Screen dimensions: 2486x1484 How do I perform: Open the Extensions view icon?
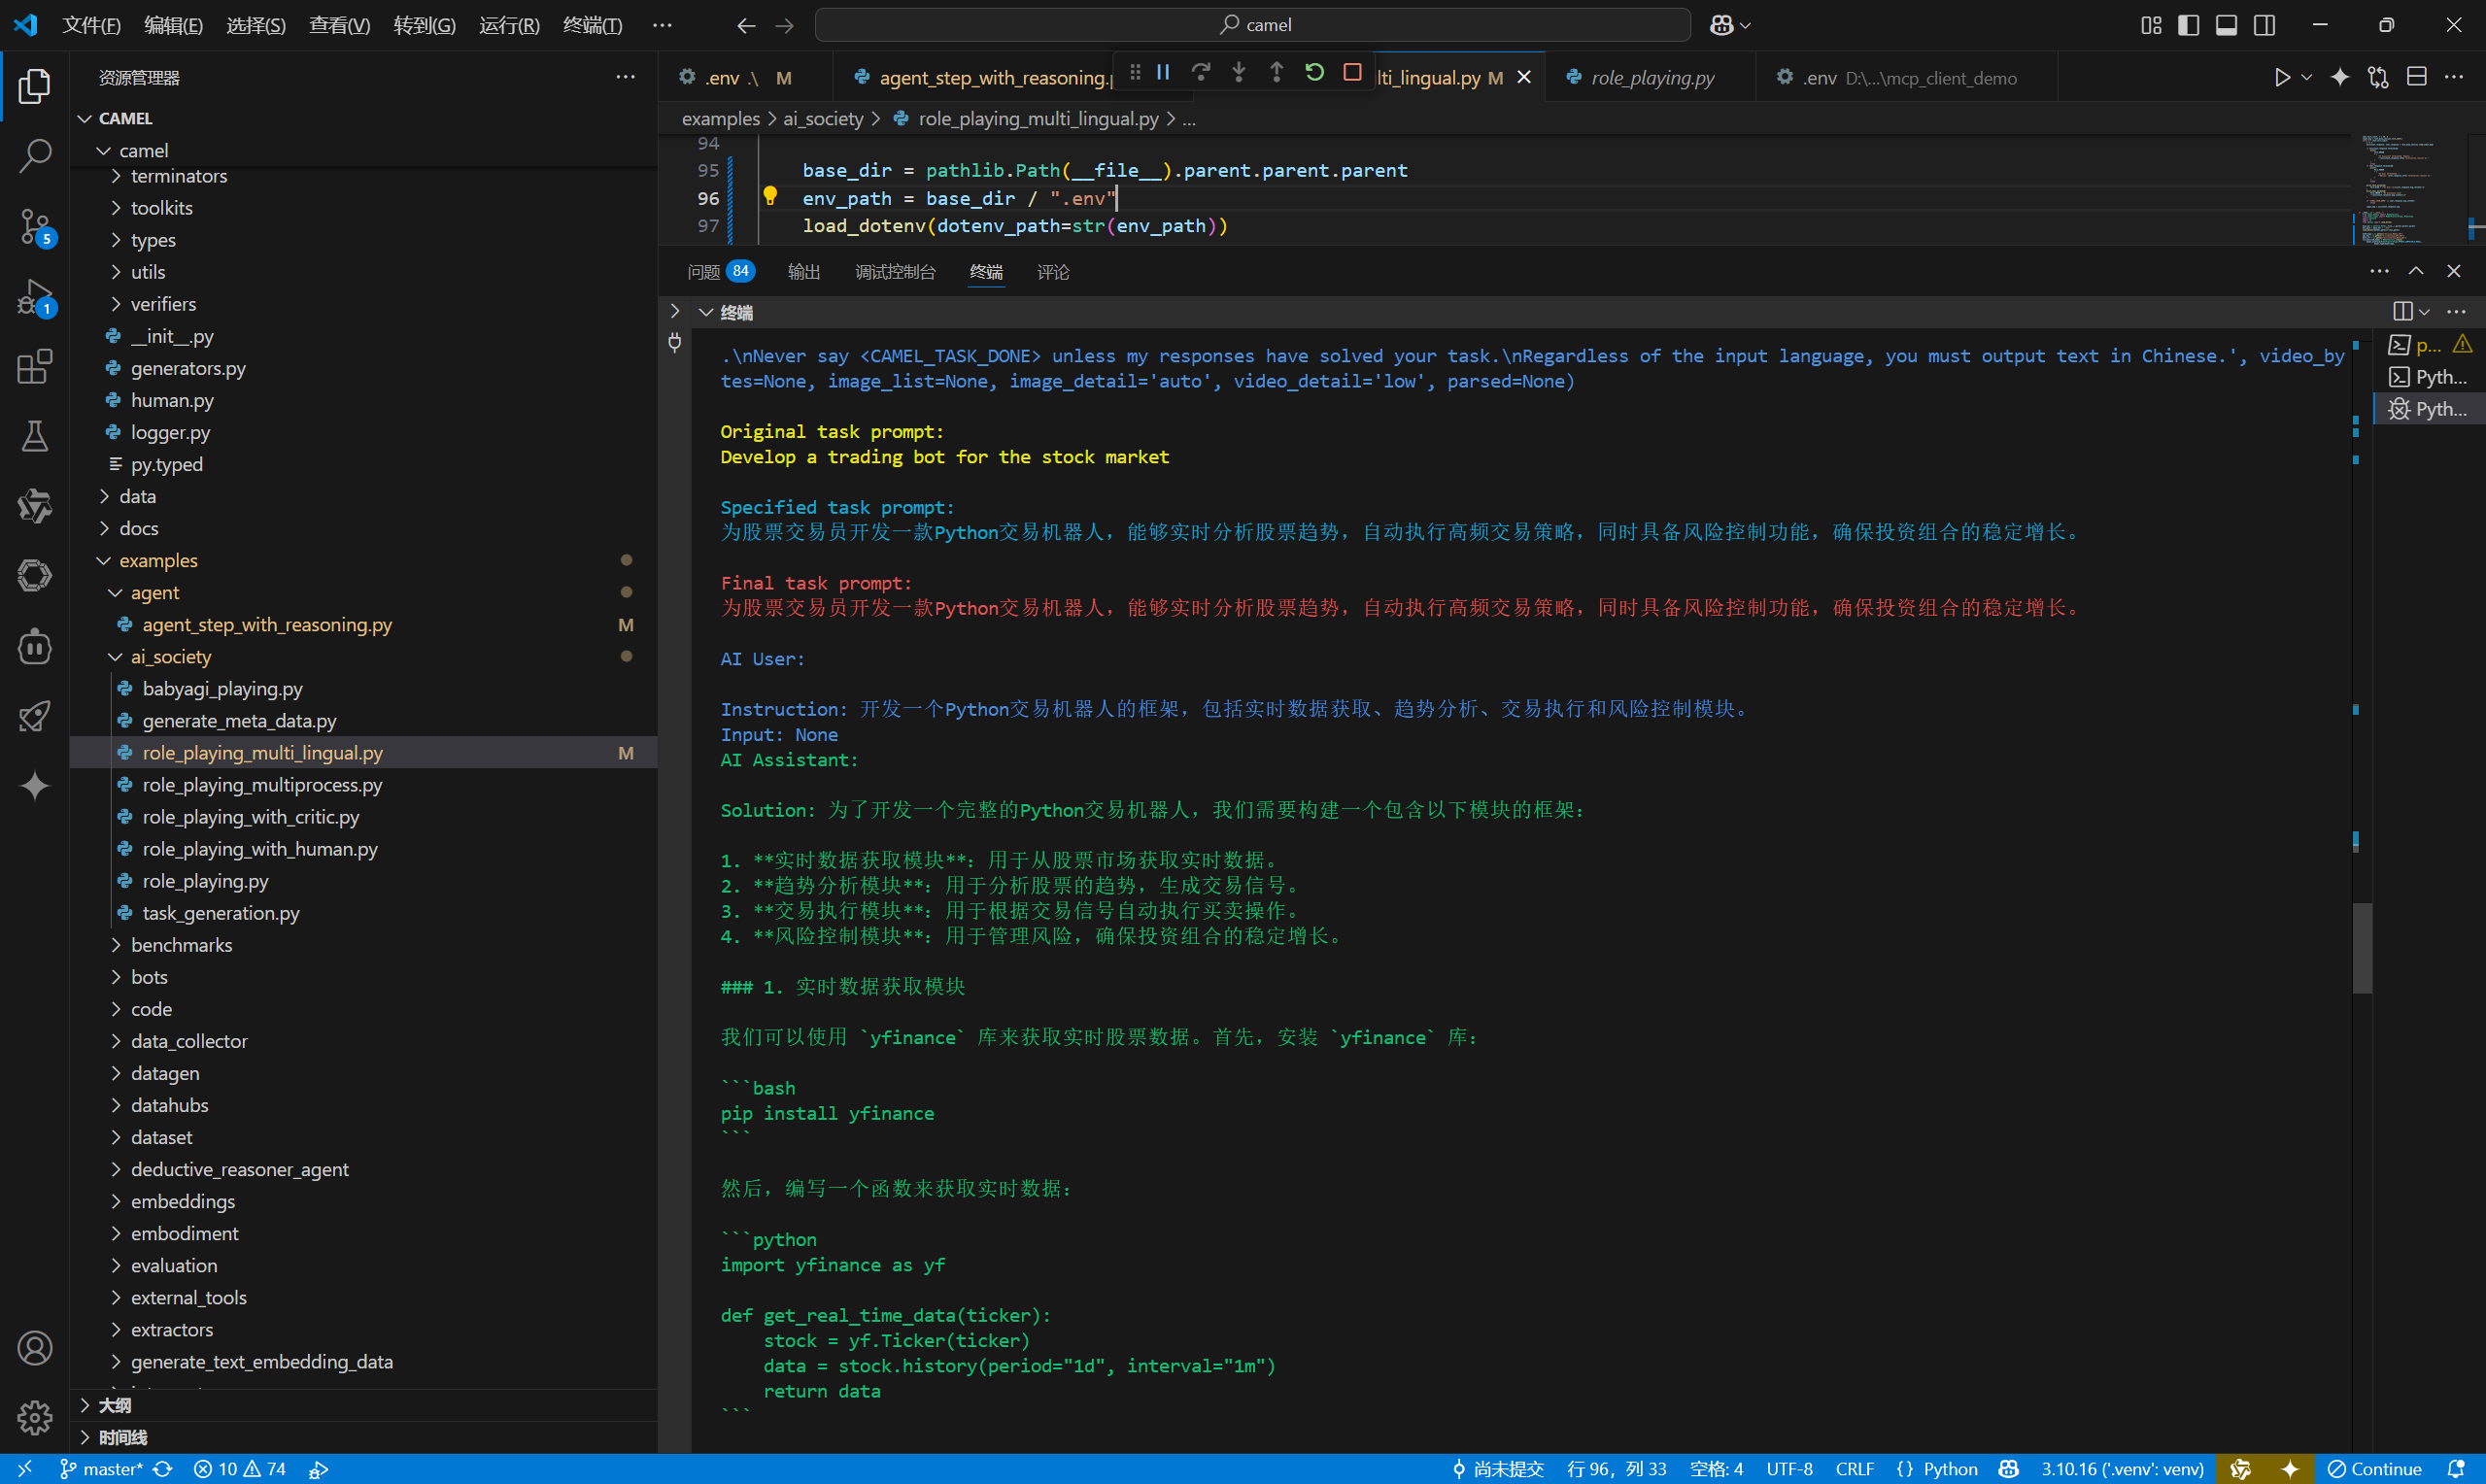click(35, 367)
